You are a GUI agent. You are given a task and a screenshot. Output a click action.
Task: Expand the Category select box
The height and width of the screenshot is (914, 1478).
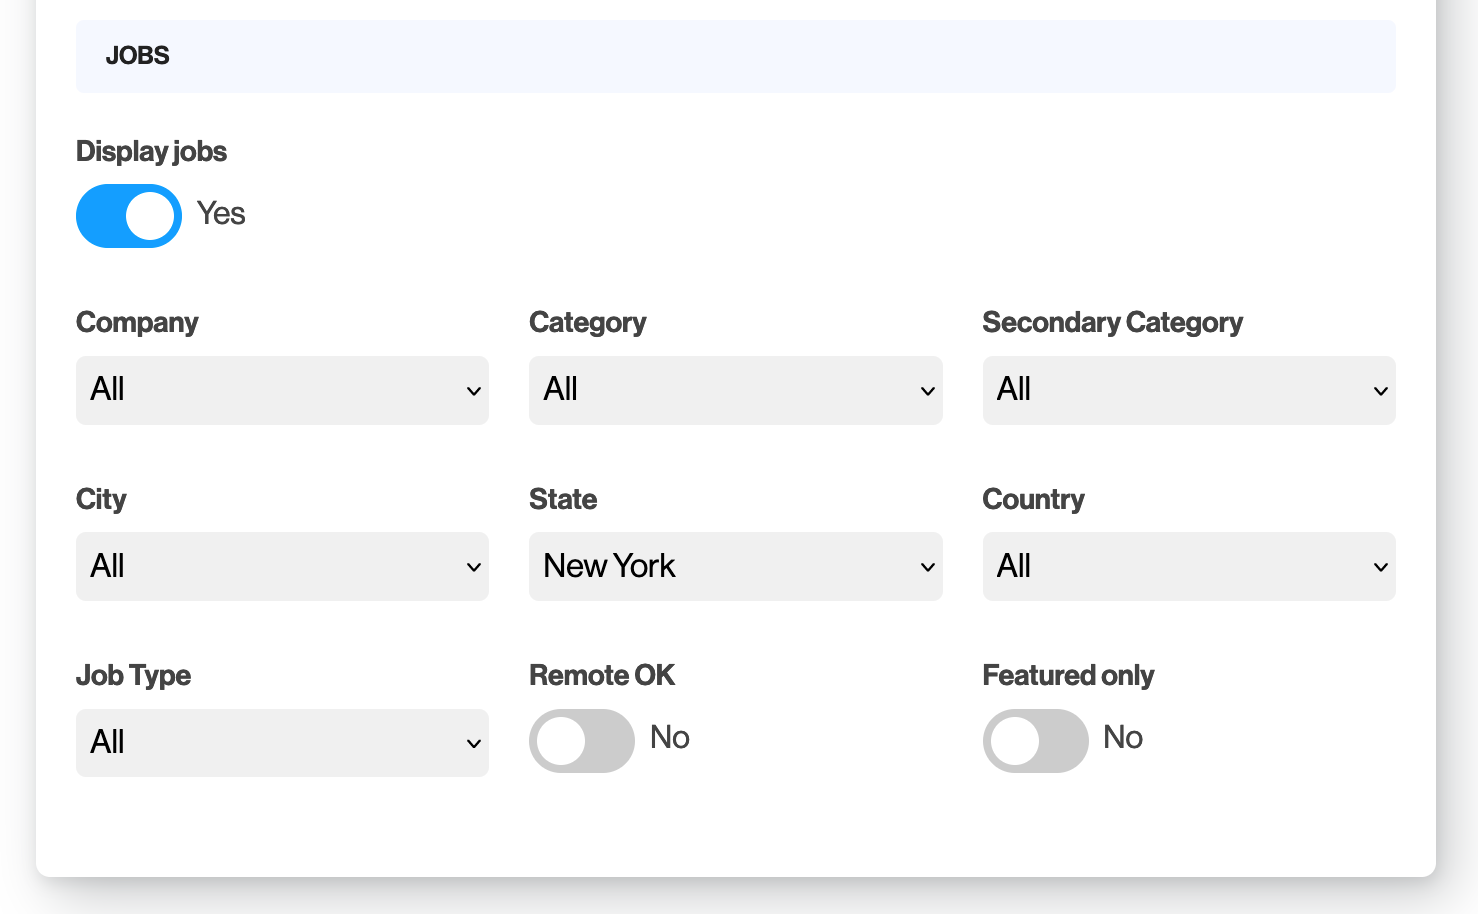tap(735, 390)
